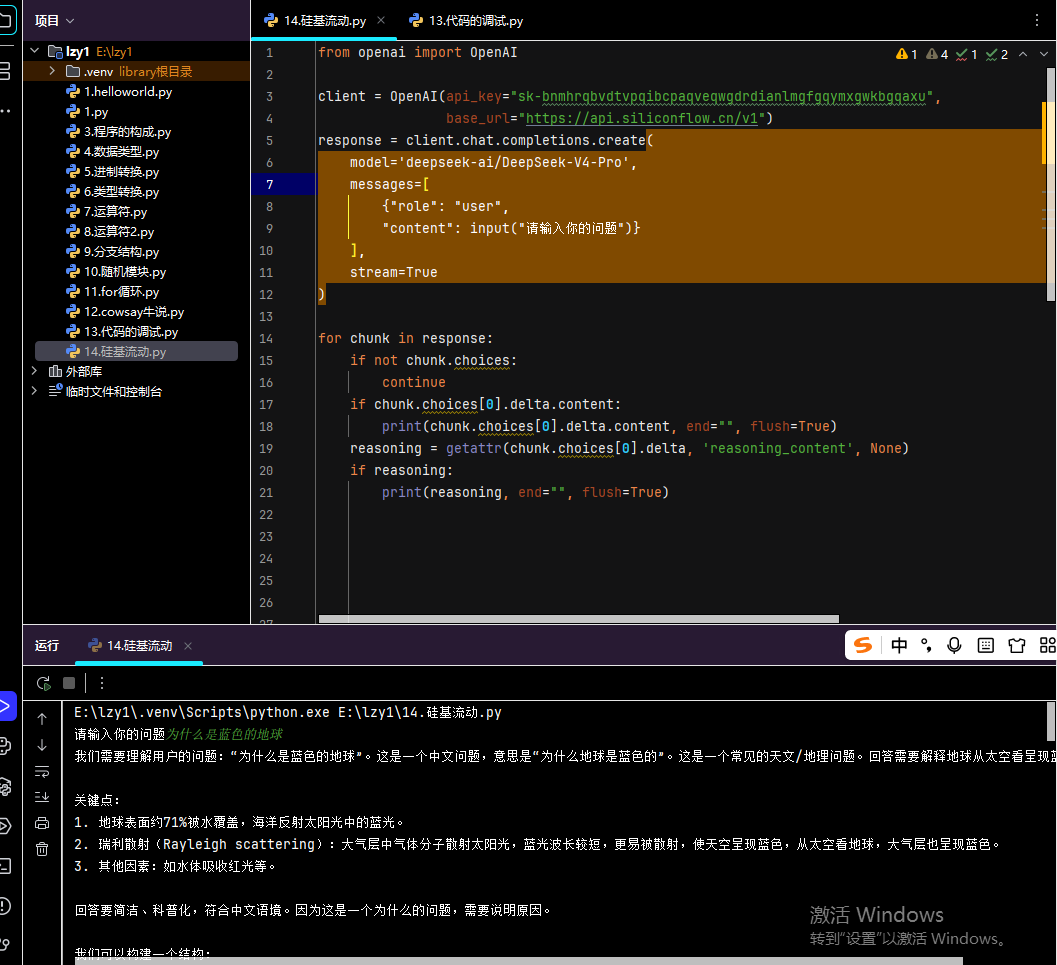Toggle scroll to end of console
The height and width of the screenshot is (965, 1057).
(x=42, y=797)
